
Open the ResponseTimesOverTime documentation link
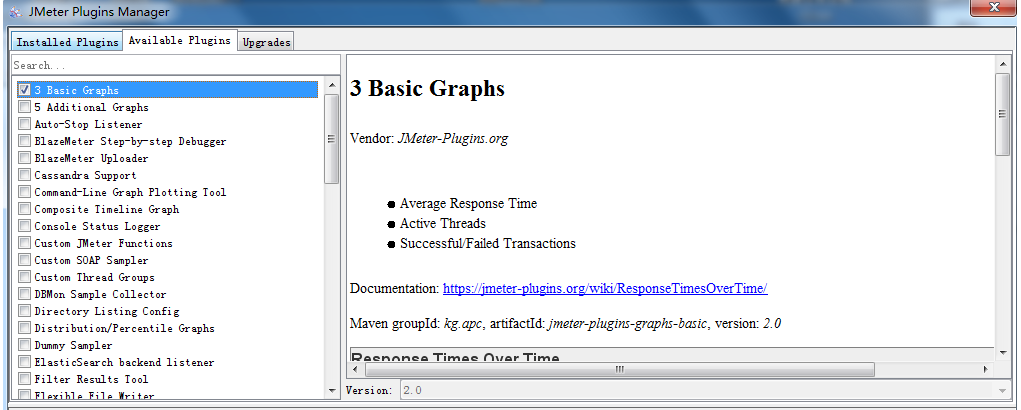coord(605,288)
